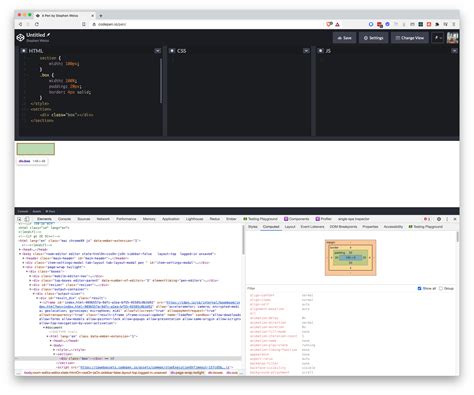Switch to the Performance DevTools tab
The width and height of the screenshot is (474, 395).
pyautogui.click(x=126, y=219)
